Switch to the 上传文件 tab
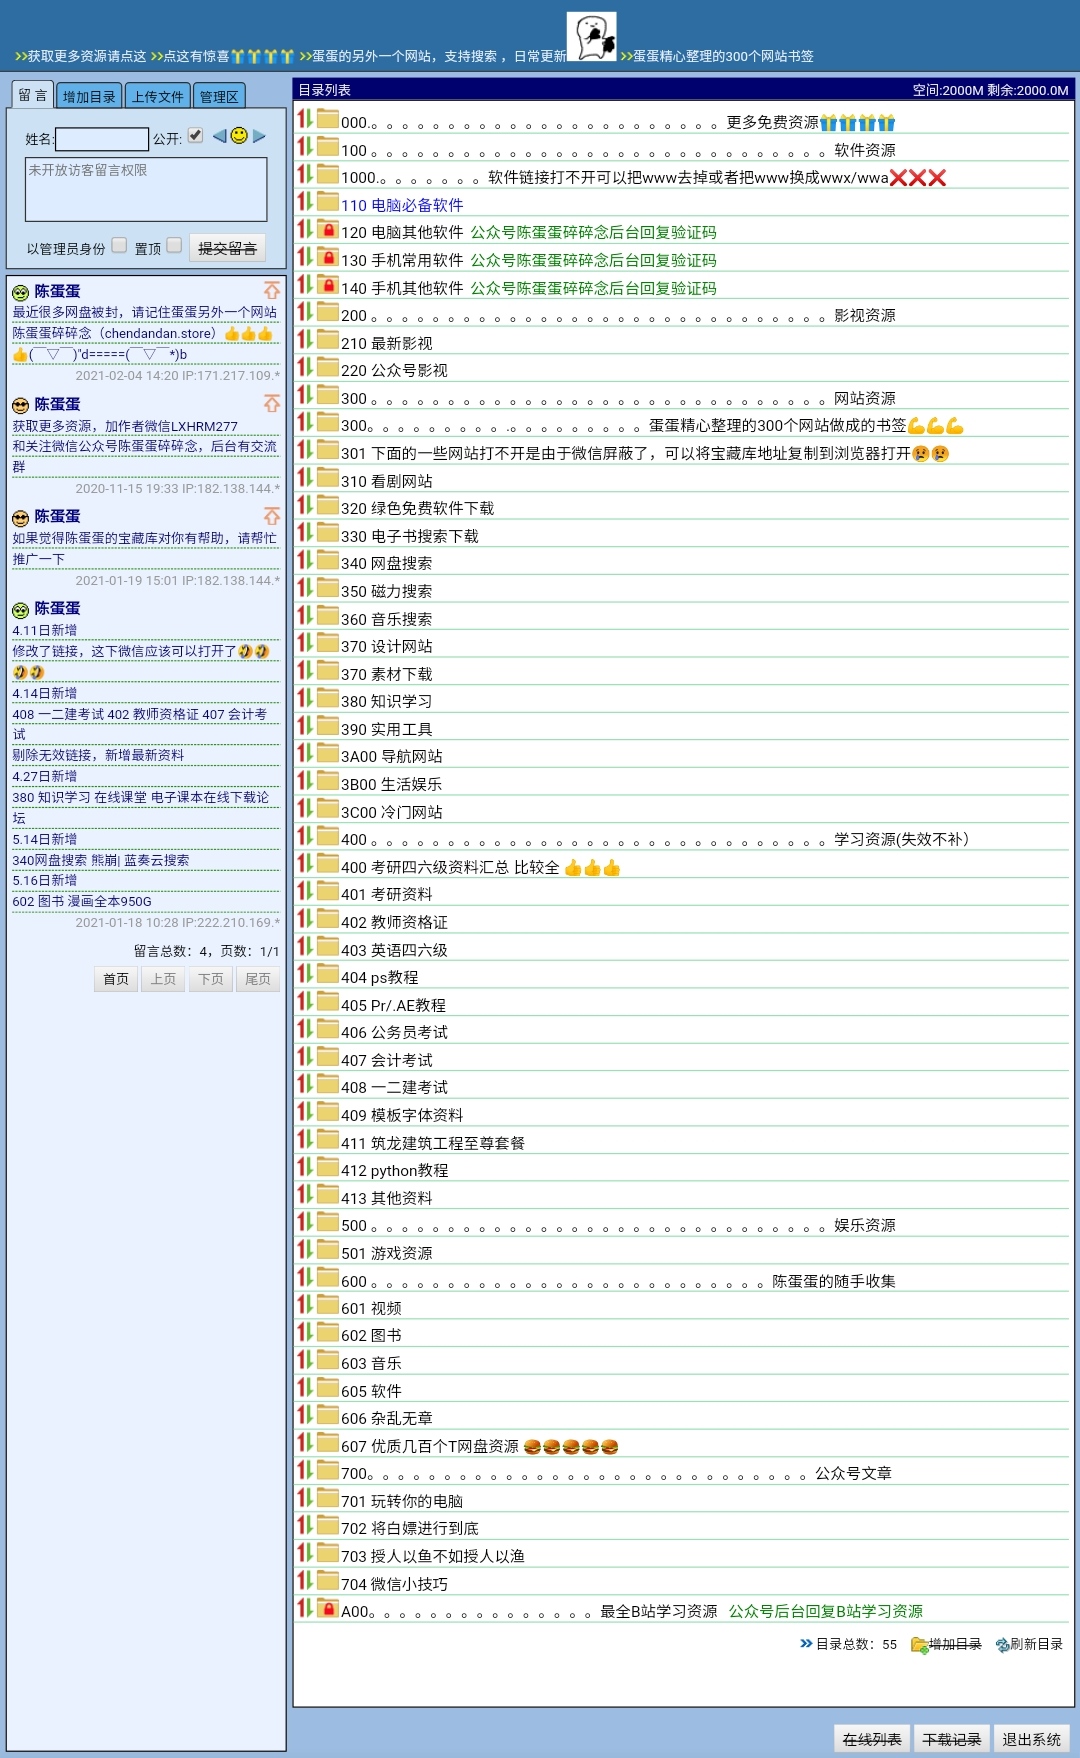The width and height of the screenshot is (1080, 1758). 157,97
